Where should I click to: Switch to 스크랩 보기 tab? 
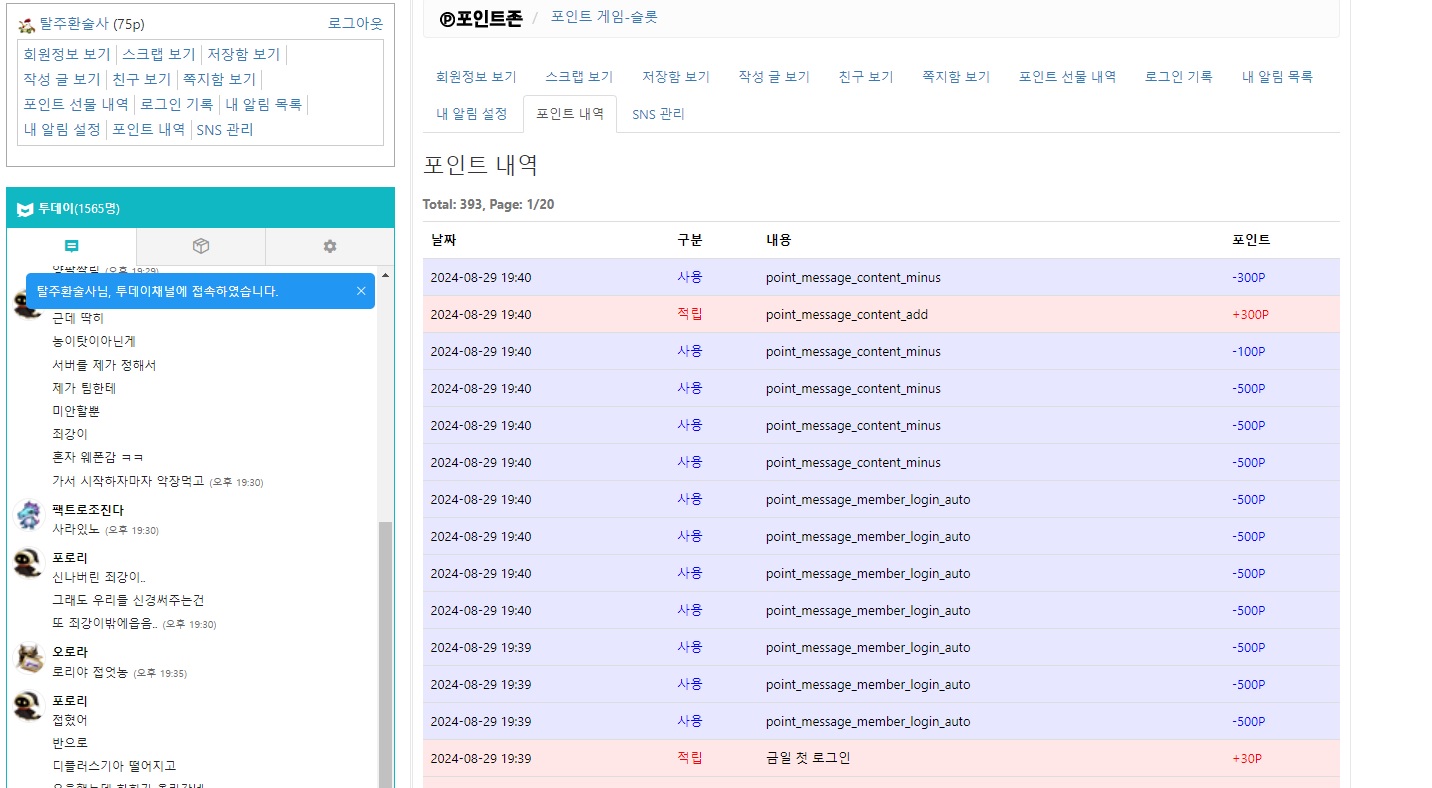click(579, 77)
